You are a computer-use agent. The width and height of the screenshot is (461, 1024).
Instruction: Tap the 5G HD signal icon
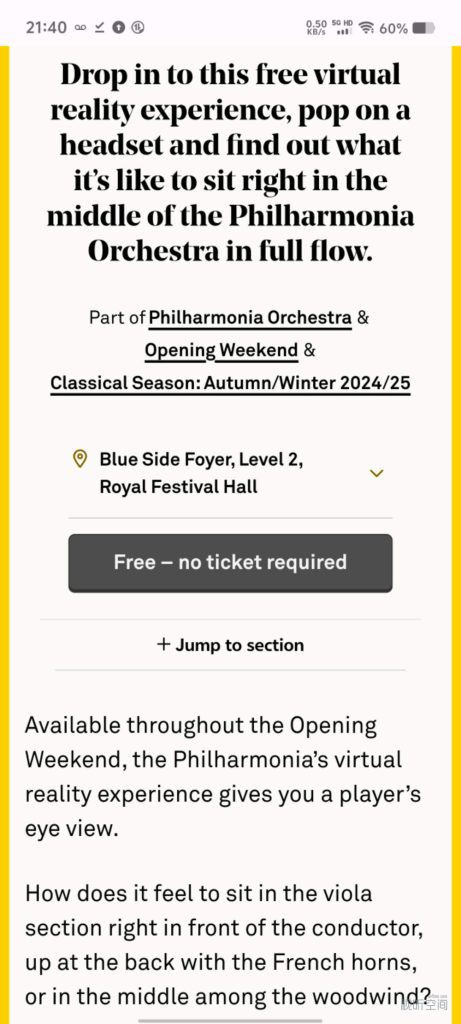342,27
